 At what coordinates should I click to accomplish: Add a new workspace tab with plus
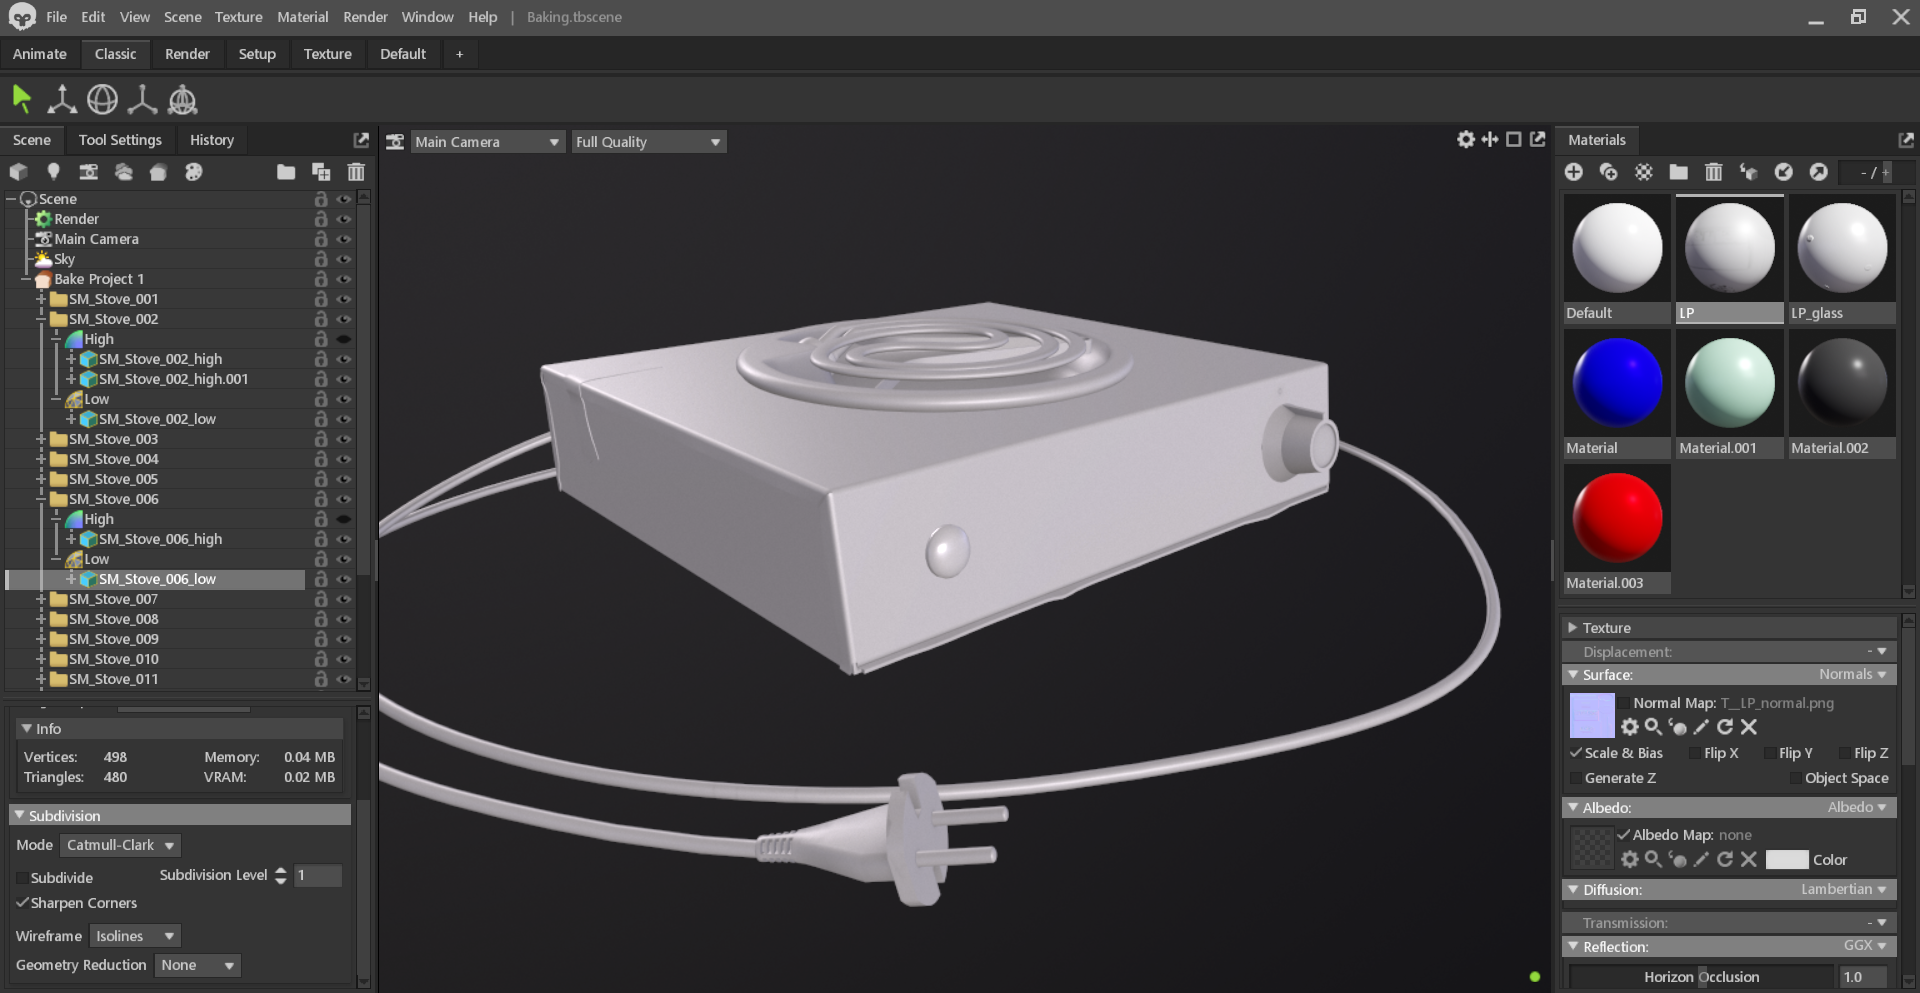pos(460,54)
